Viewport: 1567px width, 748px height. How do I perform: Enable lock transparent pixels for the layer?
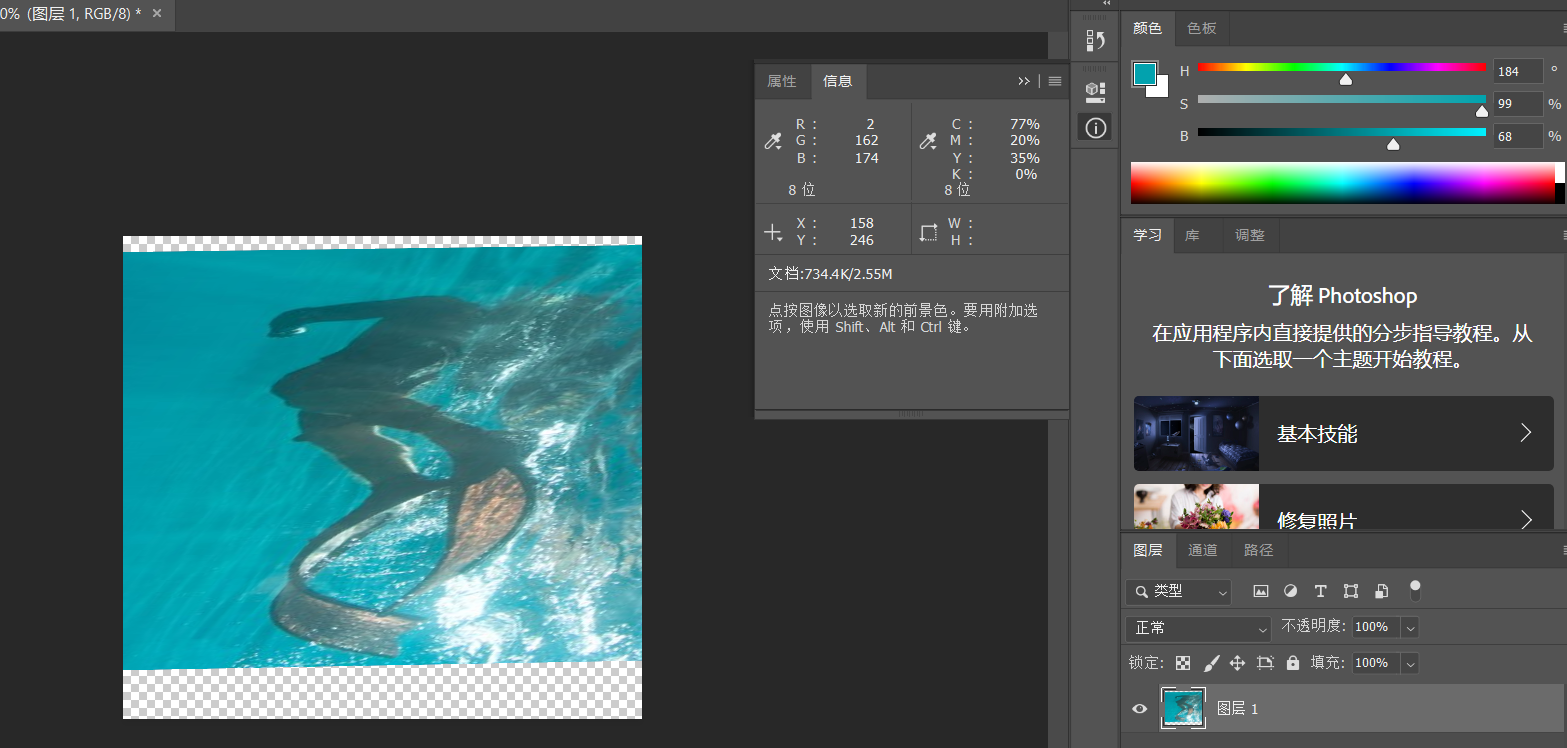1183,663
